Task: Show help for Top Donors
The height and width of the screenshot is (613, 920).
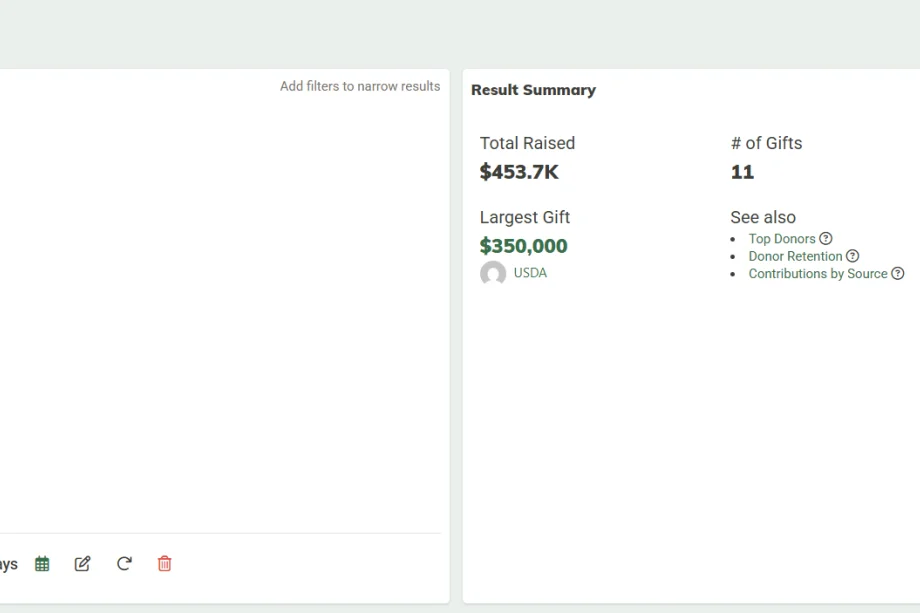Action: (826, 239)
